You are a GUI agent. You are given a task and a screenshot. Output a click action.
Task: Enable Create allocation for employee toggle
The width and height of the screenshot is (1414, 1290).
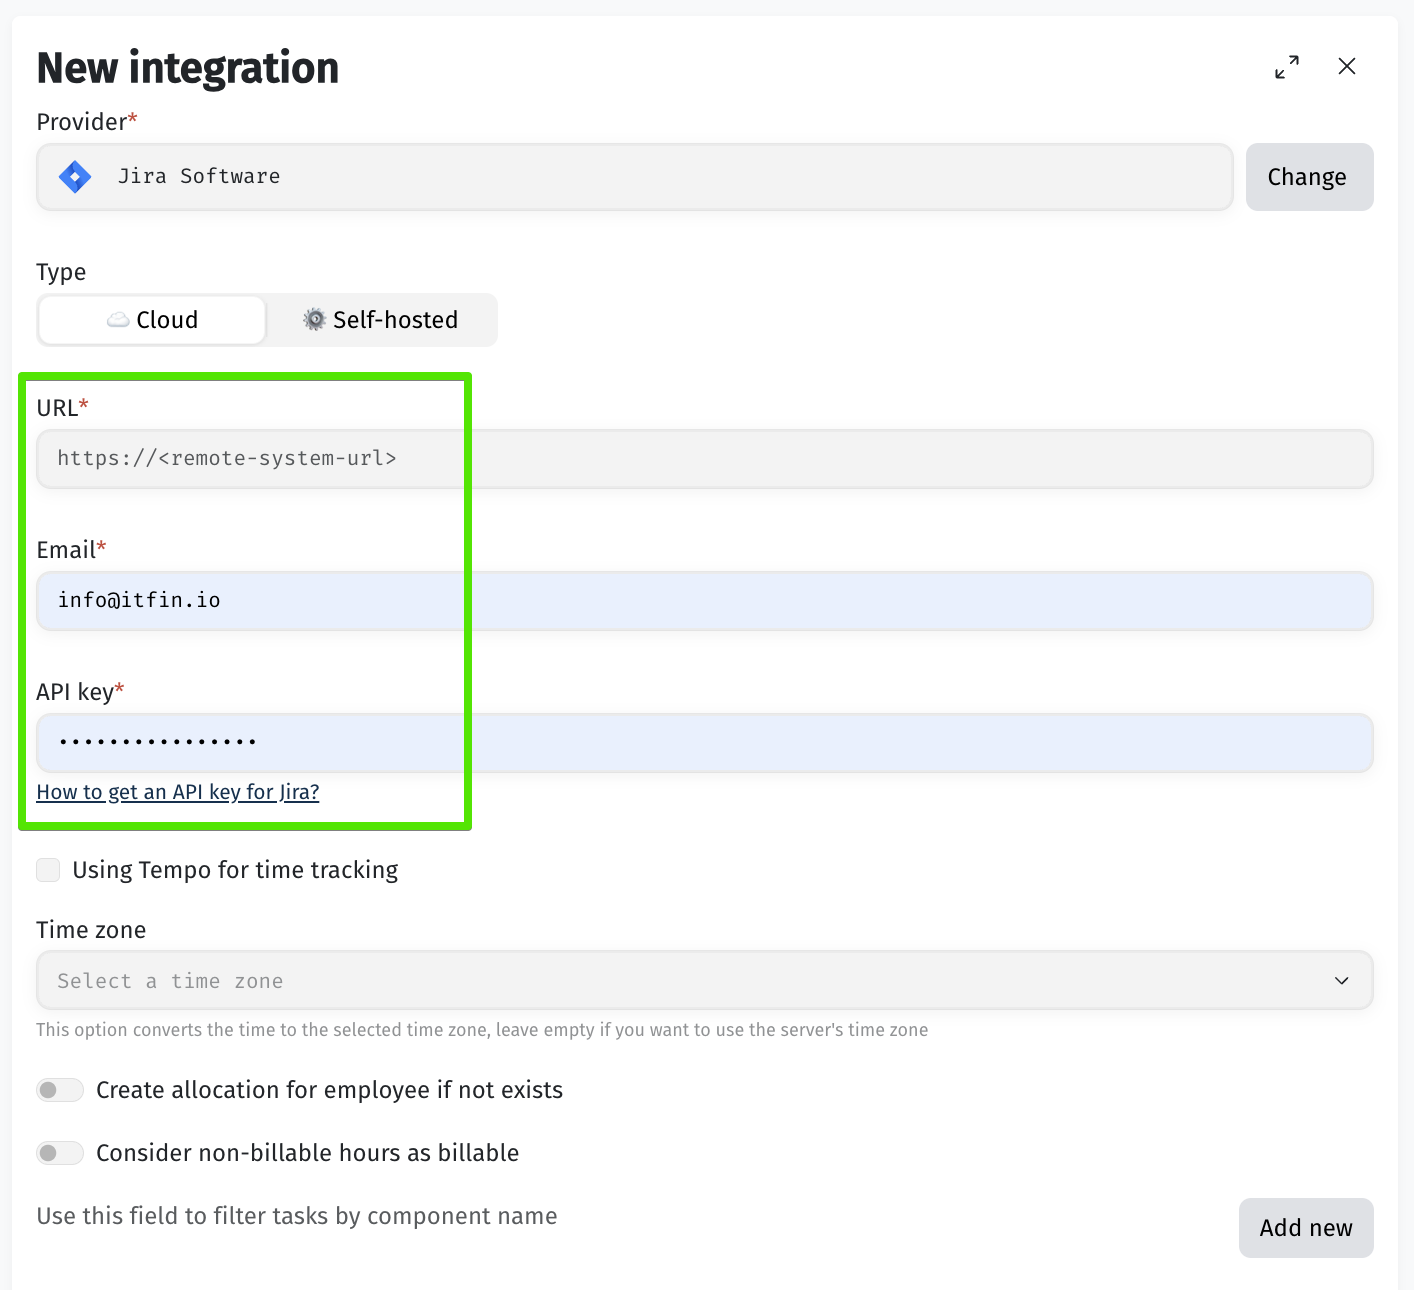(x=60, y=1090)
